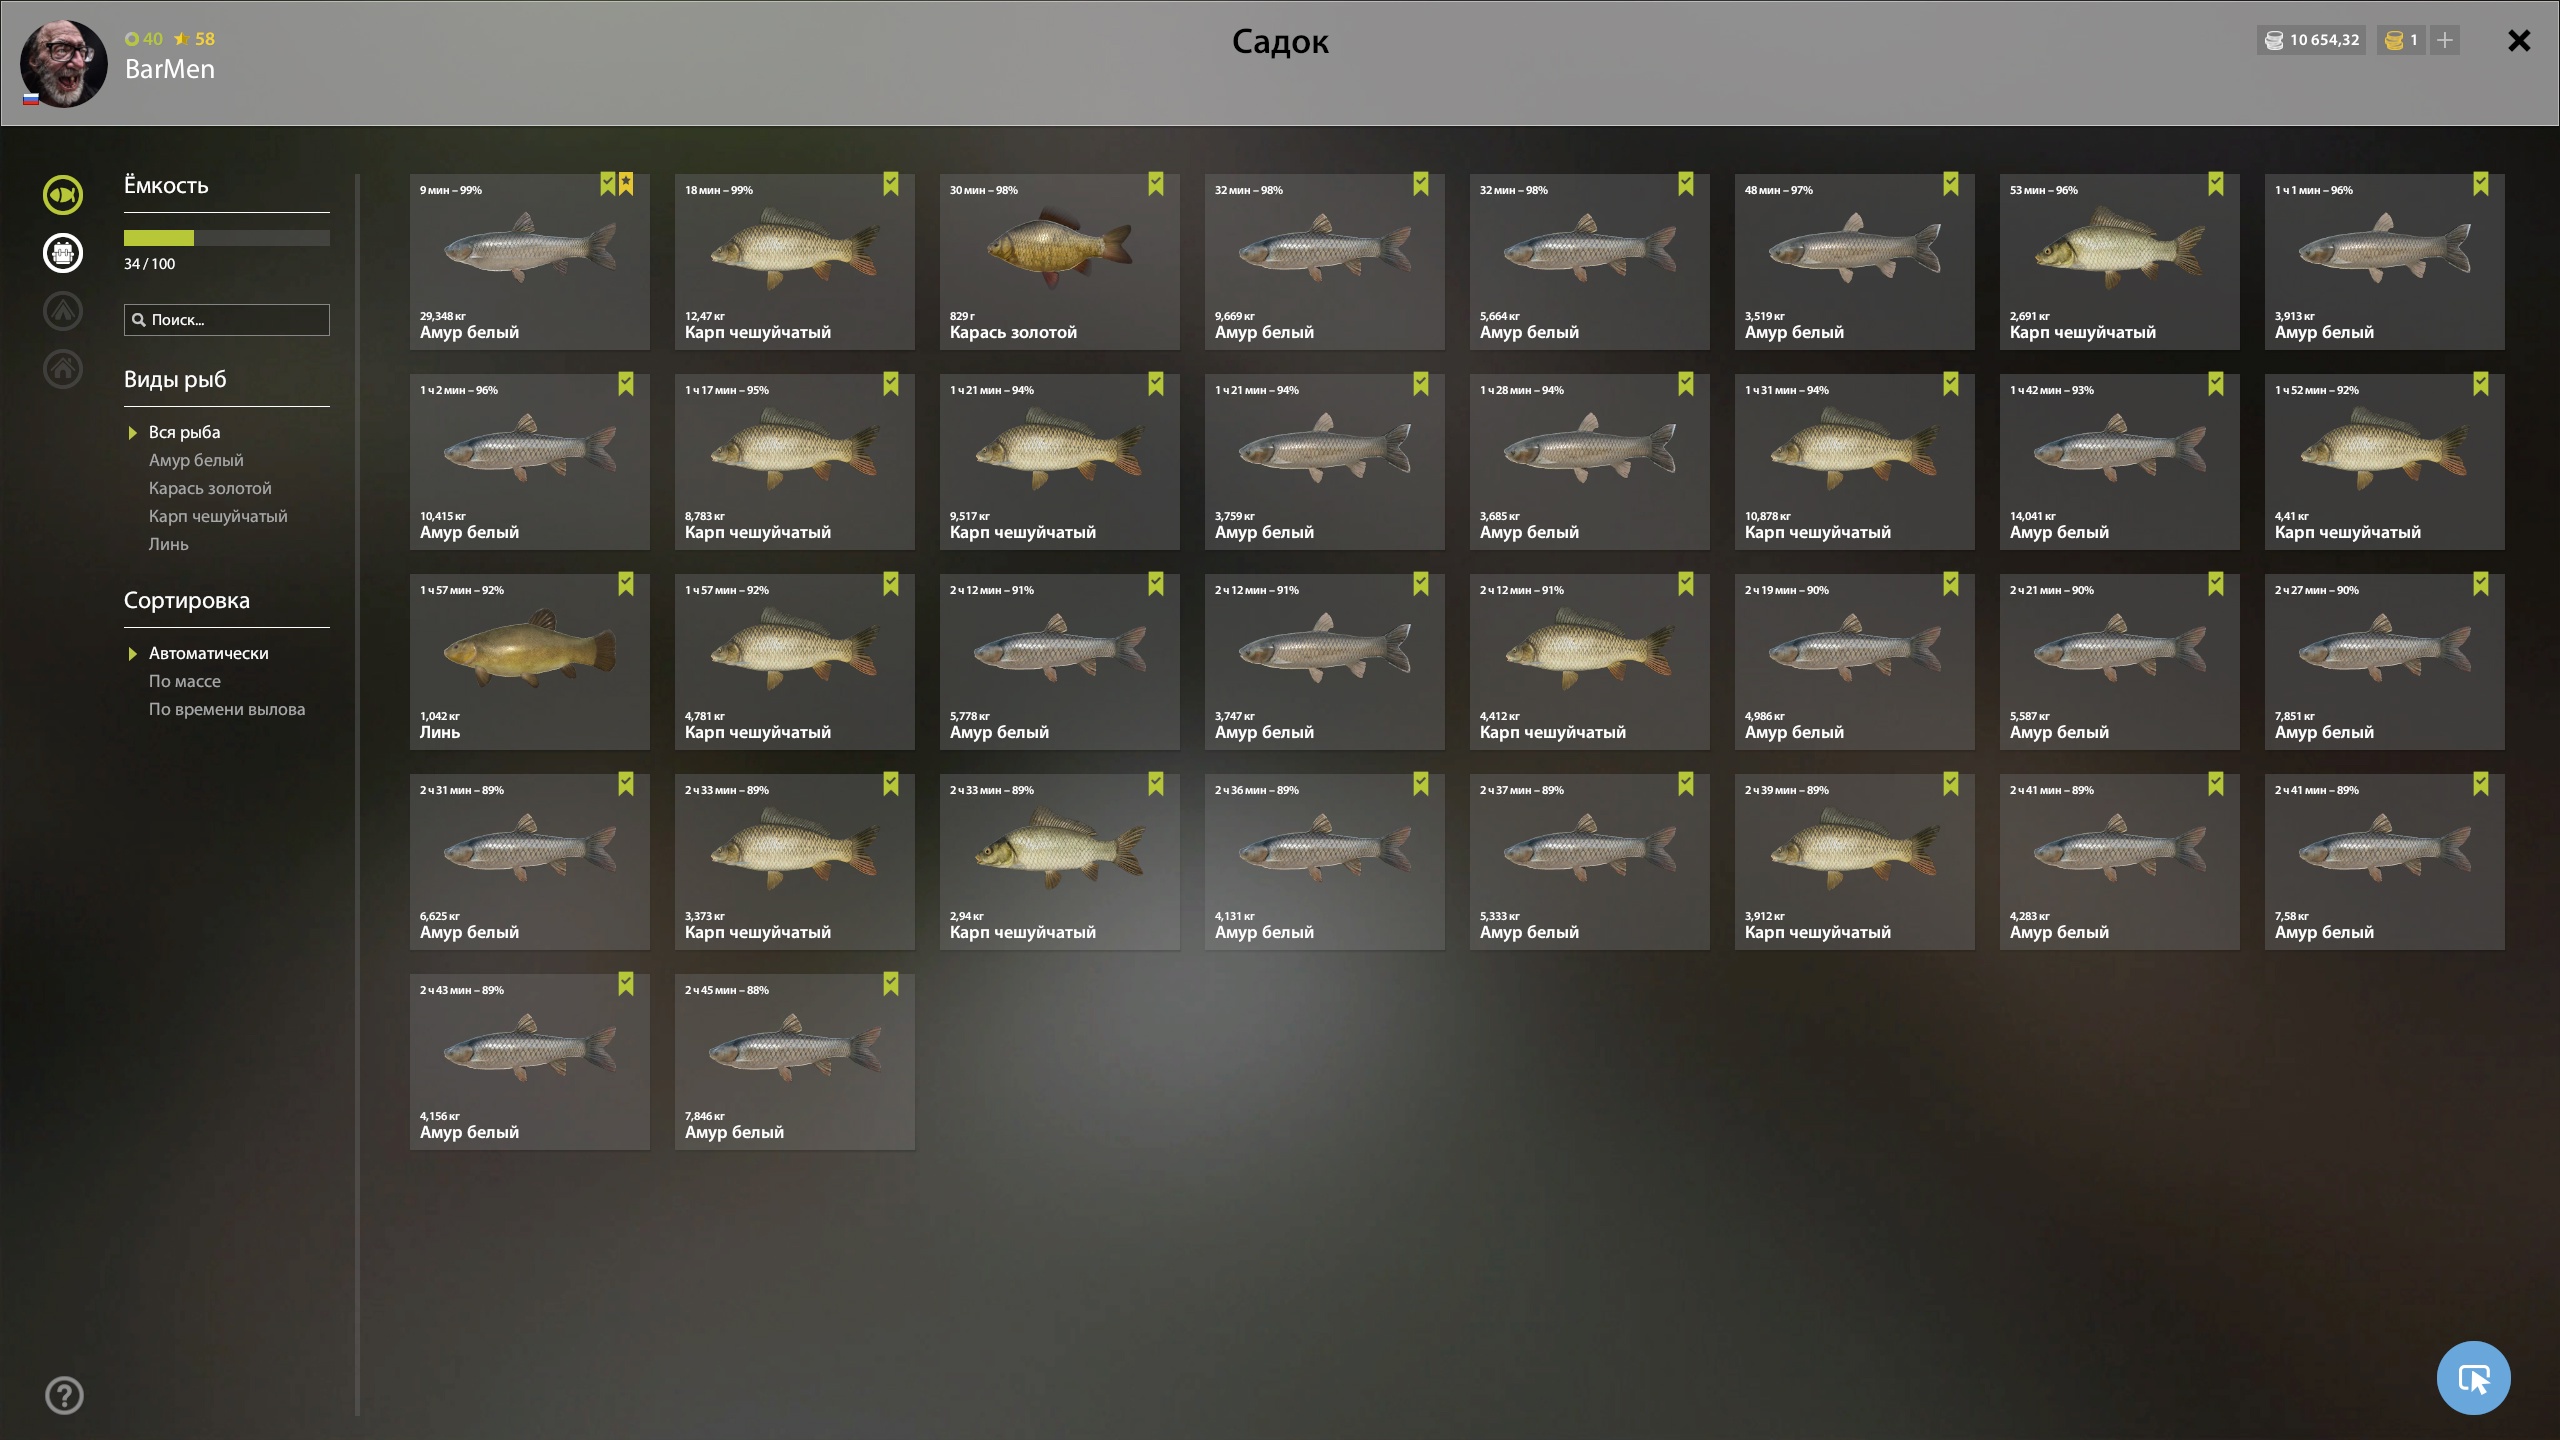The image size is (2560, 1440).
Task: Click the gold coins icon
Action: tap(2394, 40)
